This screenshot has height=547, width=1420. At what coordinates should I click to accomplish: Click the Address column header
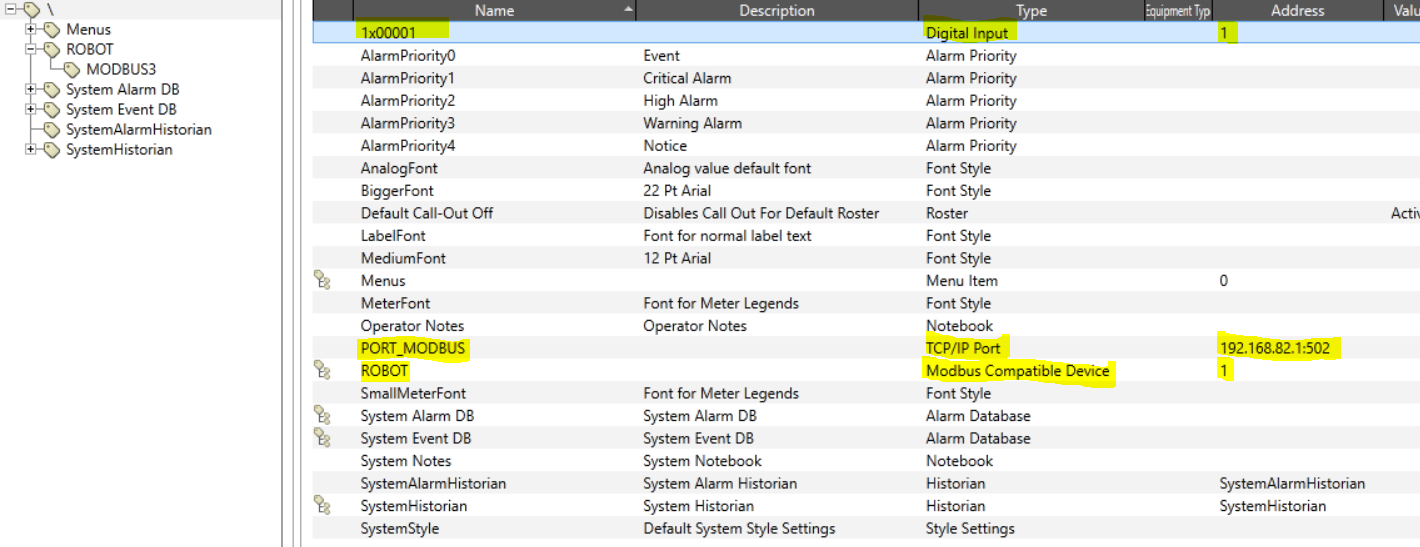[1297, 11]
